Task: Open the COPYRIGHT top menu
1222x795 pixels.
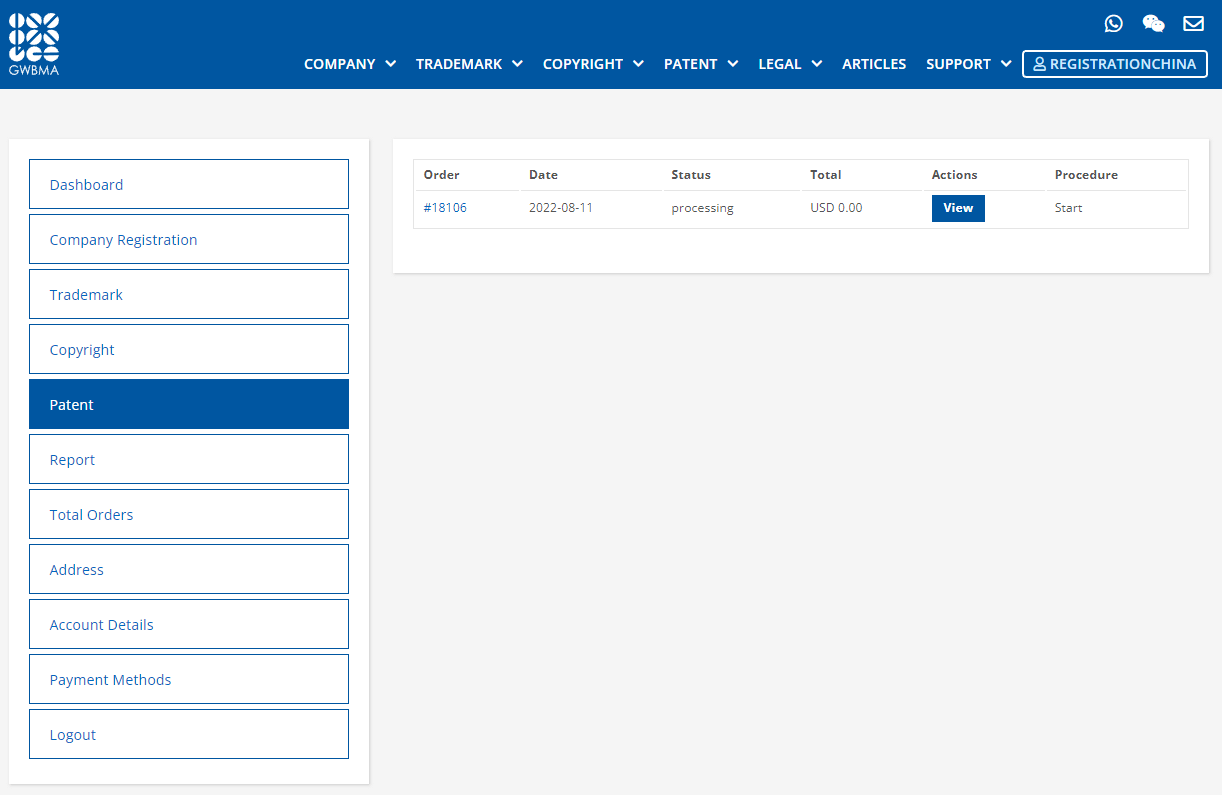Action: [583, 64]
